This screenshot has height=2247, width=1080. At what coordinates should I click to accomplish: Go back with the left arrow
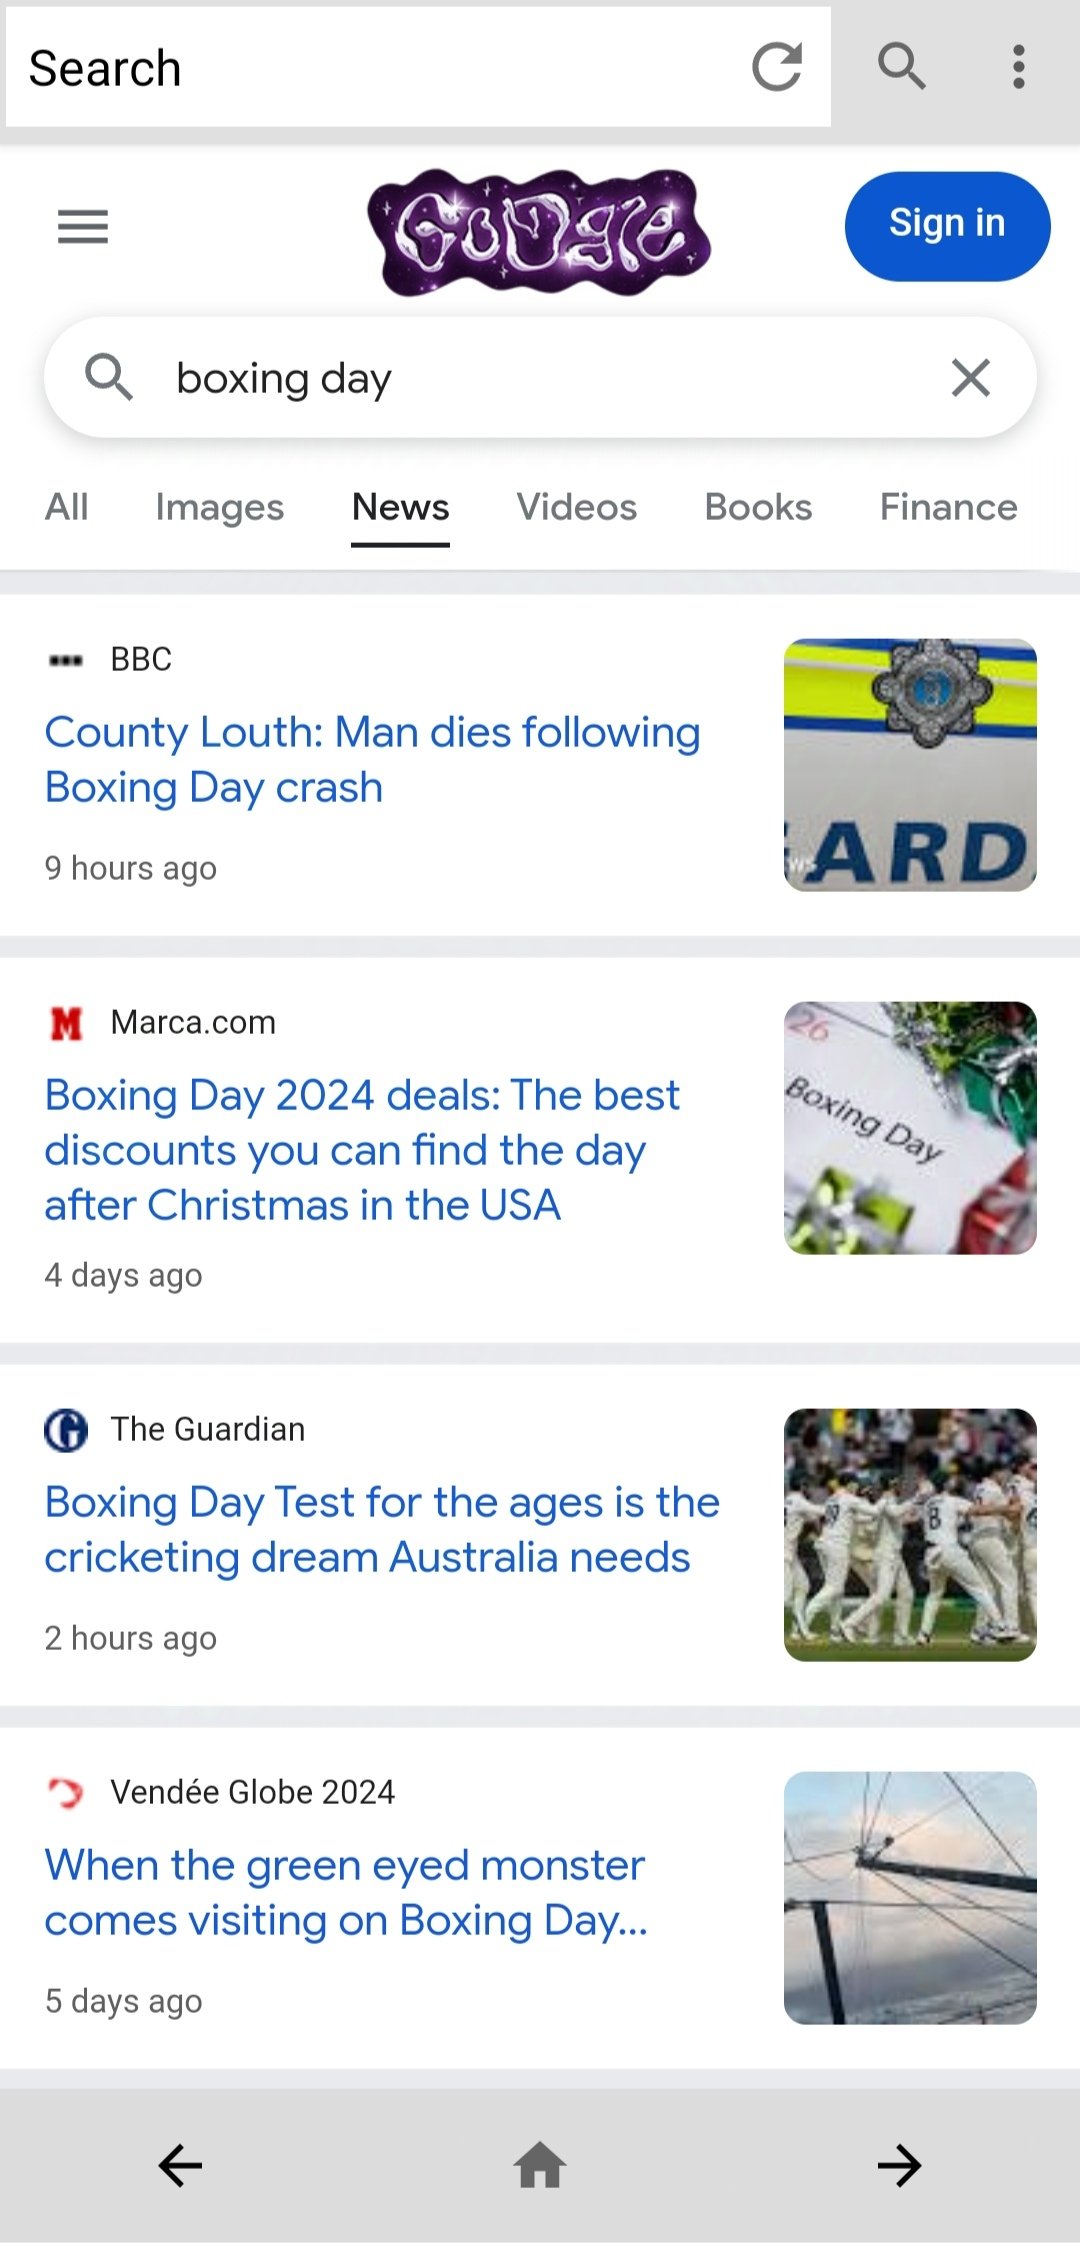pos(180,2166)
